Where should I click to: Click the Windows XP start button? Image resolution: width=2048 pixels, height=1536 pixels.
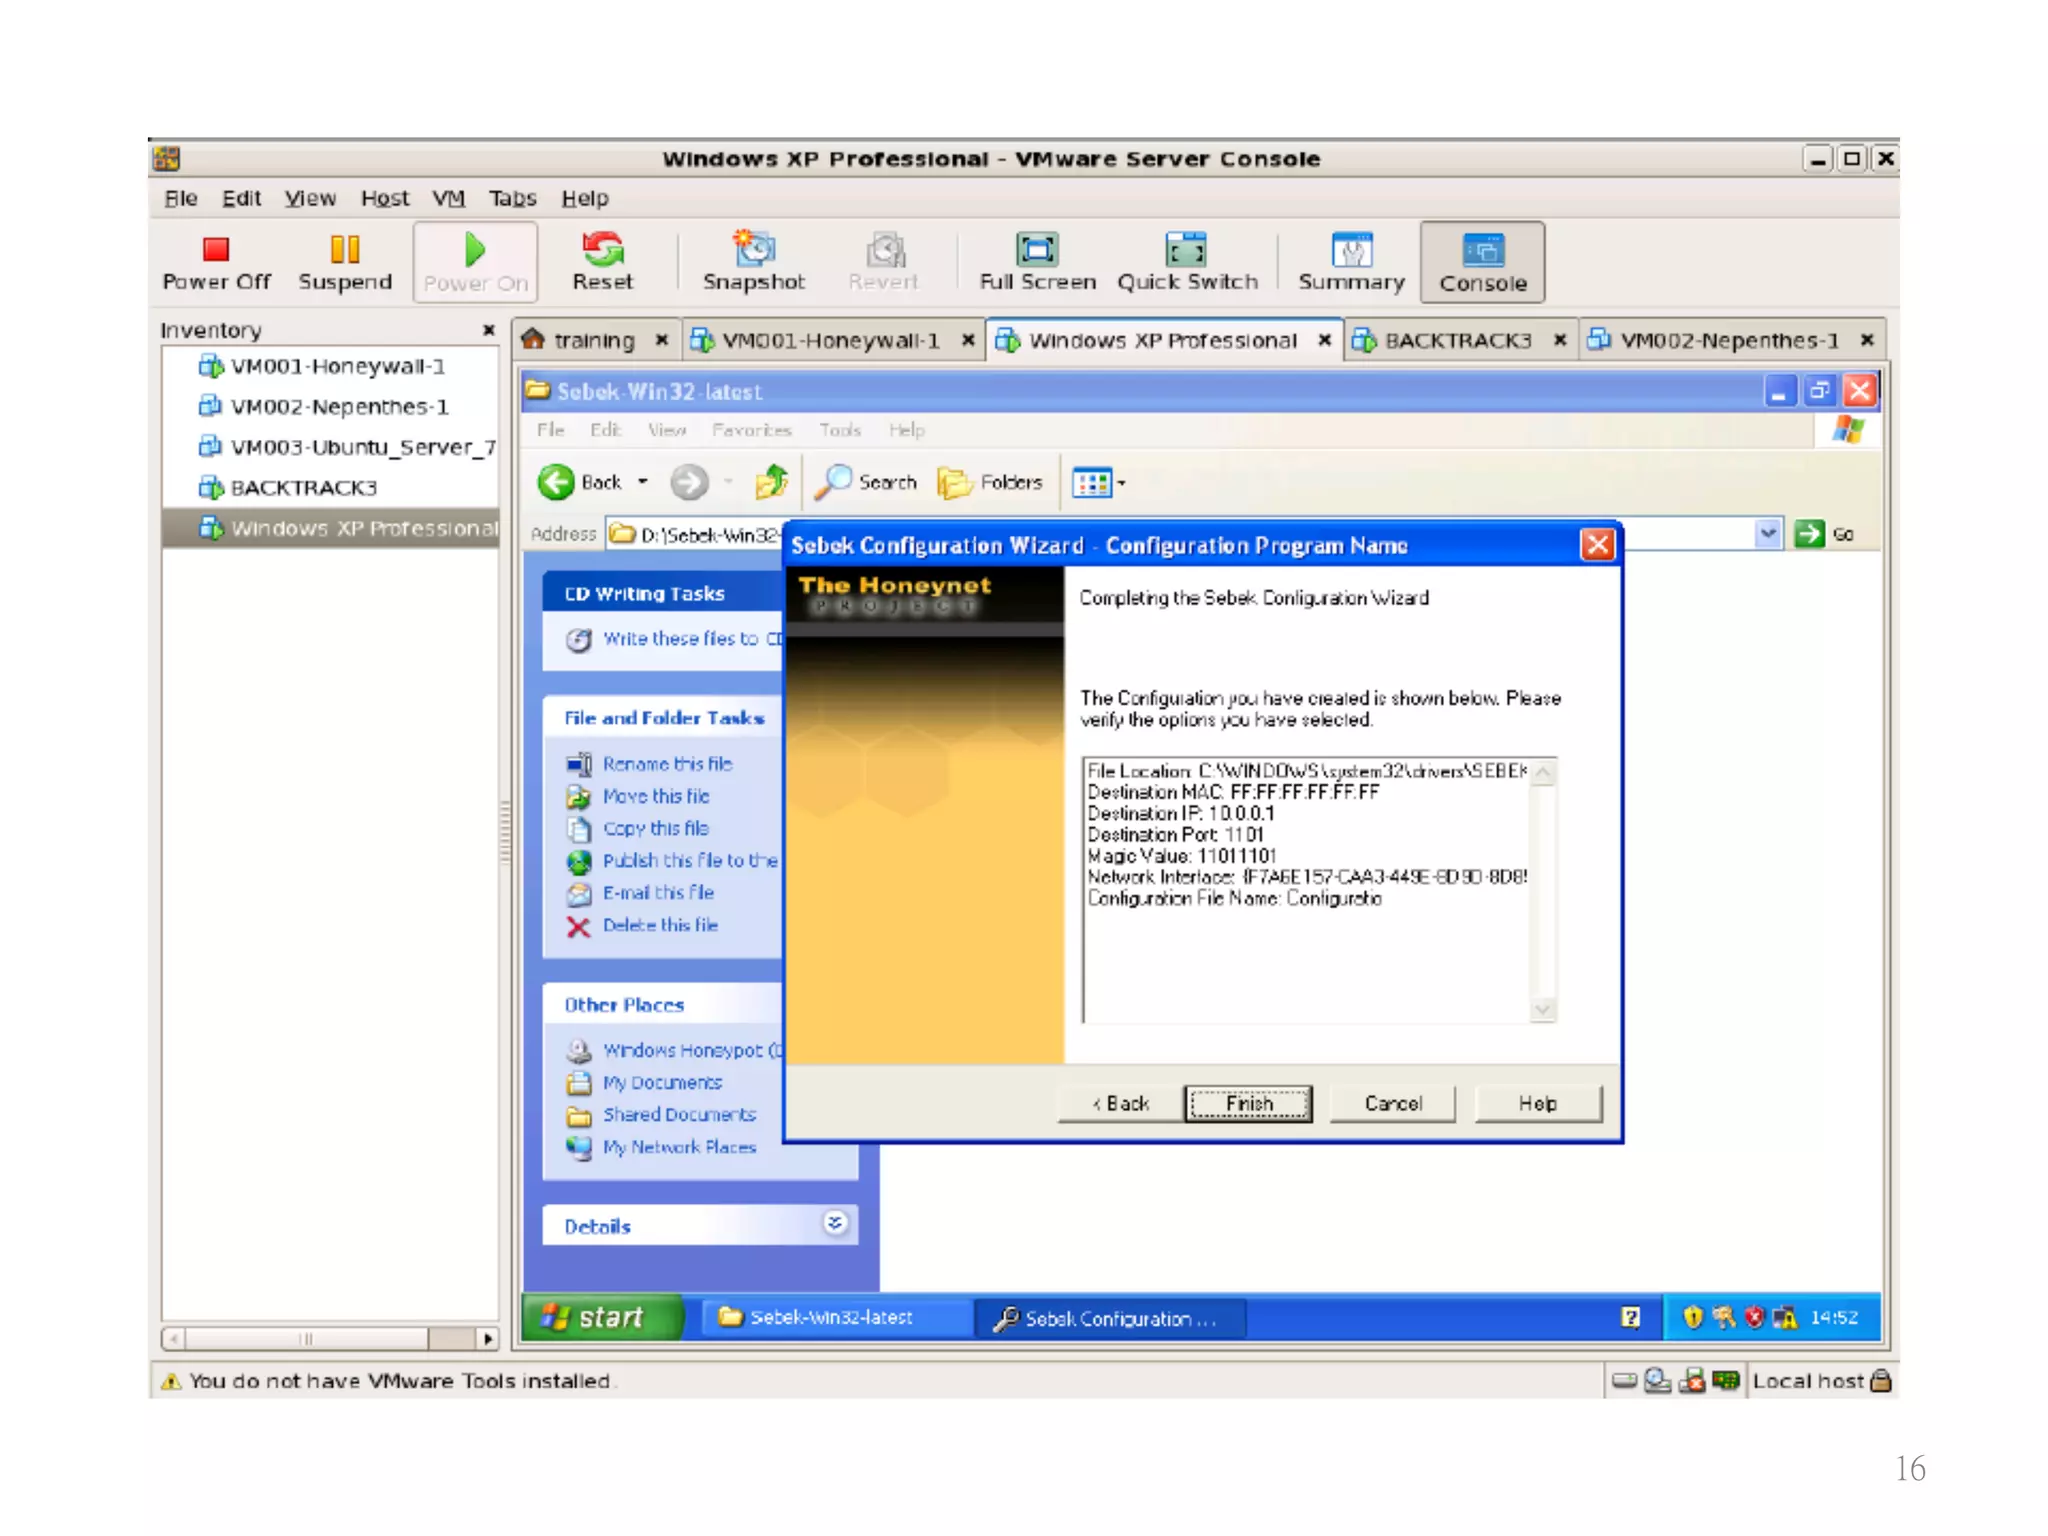596,1317
